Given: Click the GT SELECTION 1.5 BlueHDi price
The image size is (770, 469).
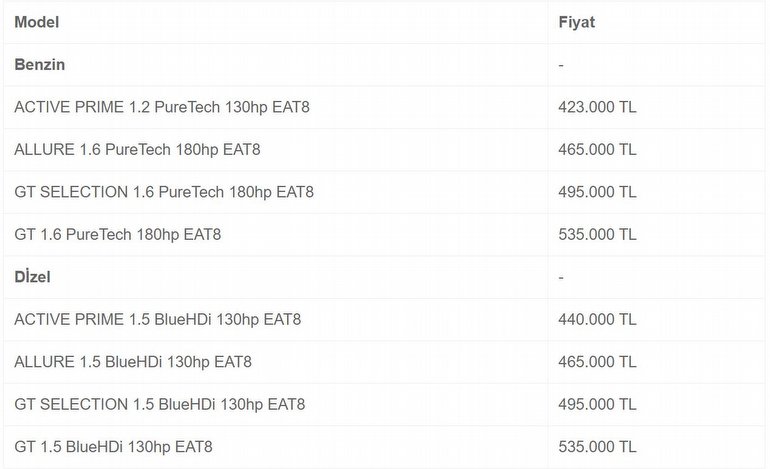Looking at the screenshot, I should [597, 404].
